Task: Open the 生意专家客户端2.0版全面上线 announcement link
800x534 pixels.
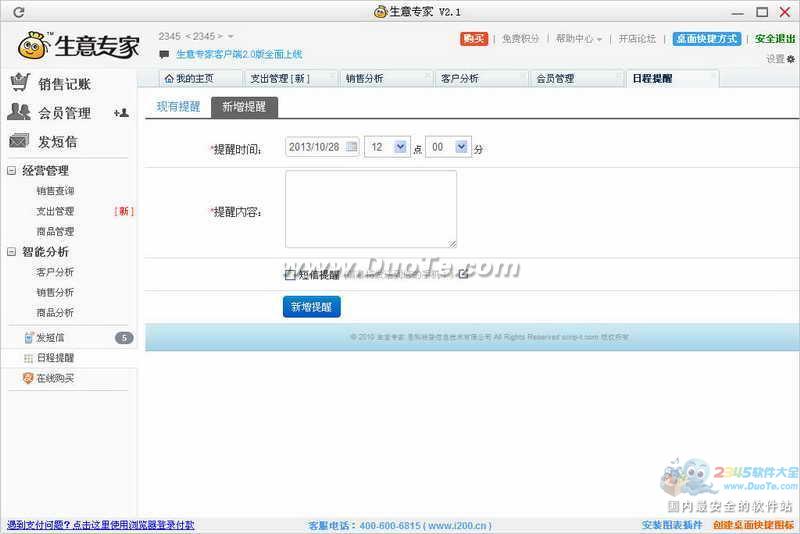Action: tap(239, 54)
